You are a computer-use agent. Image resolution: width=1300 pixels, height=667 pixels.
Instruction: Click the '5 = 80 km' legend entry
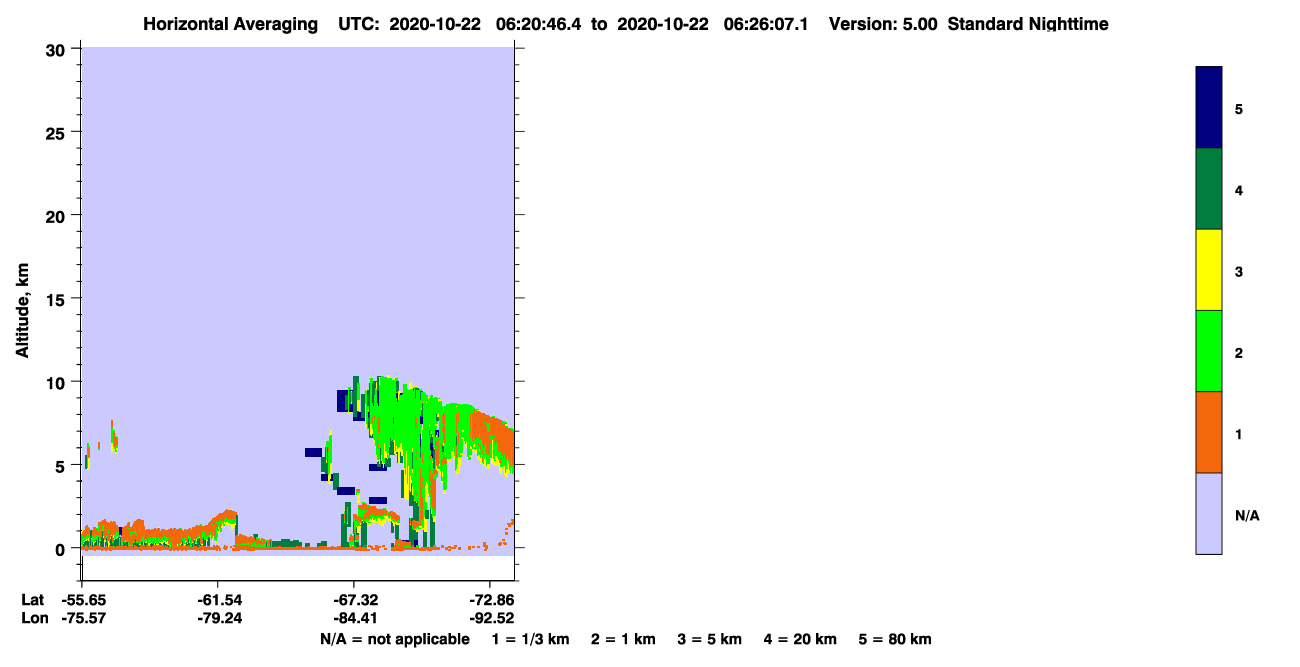click(x=895, y=639)
